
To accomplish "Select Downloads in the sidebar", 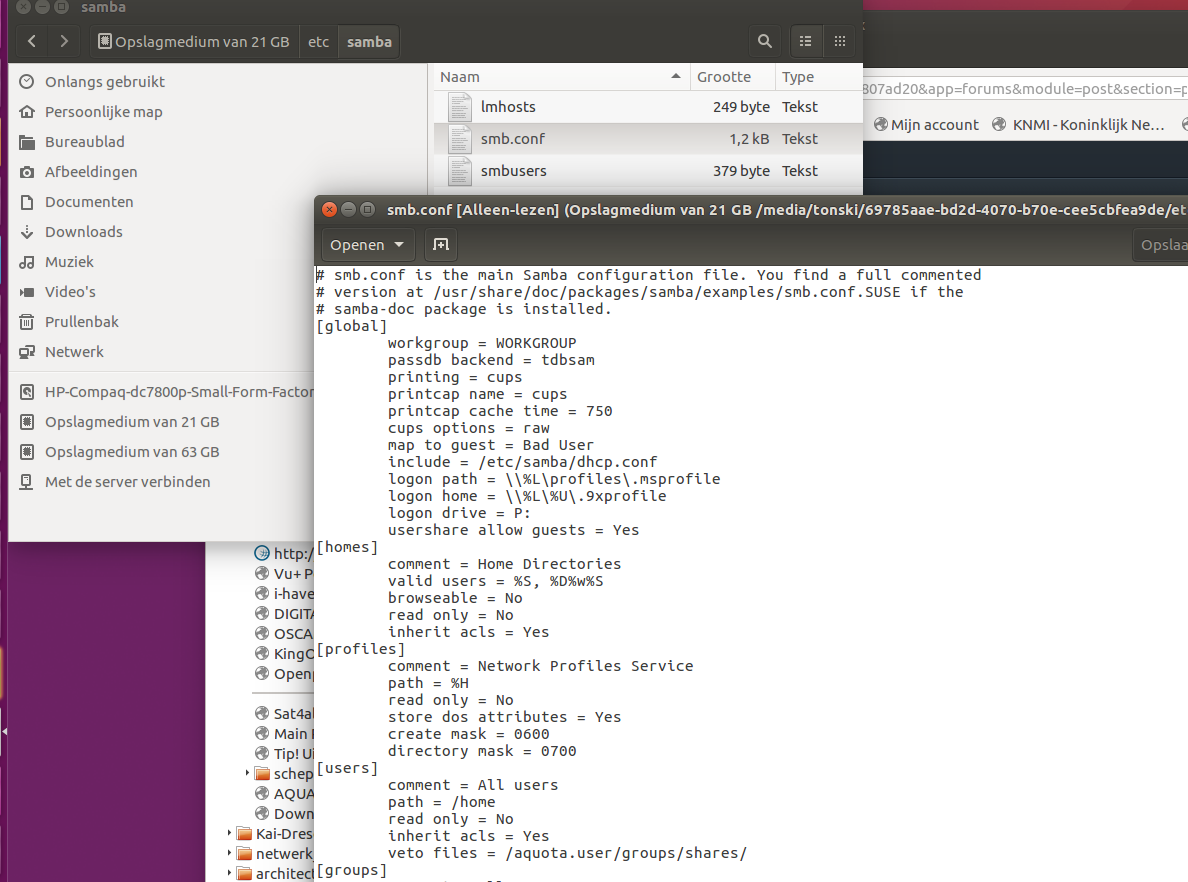I will (x=83, y=232).
